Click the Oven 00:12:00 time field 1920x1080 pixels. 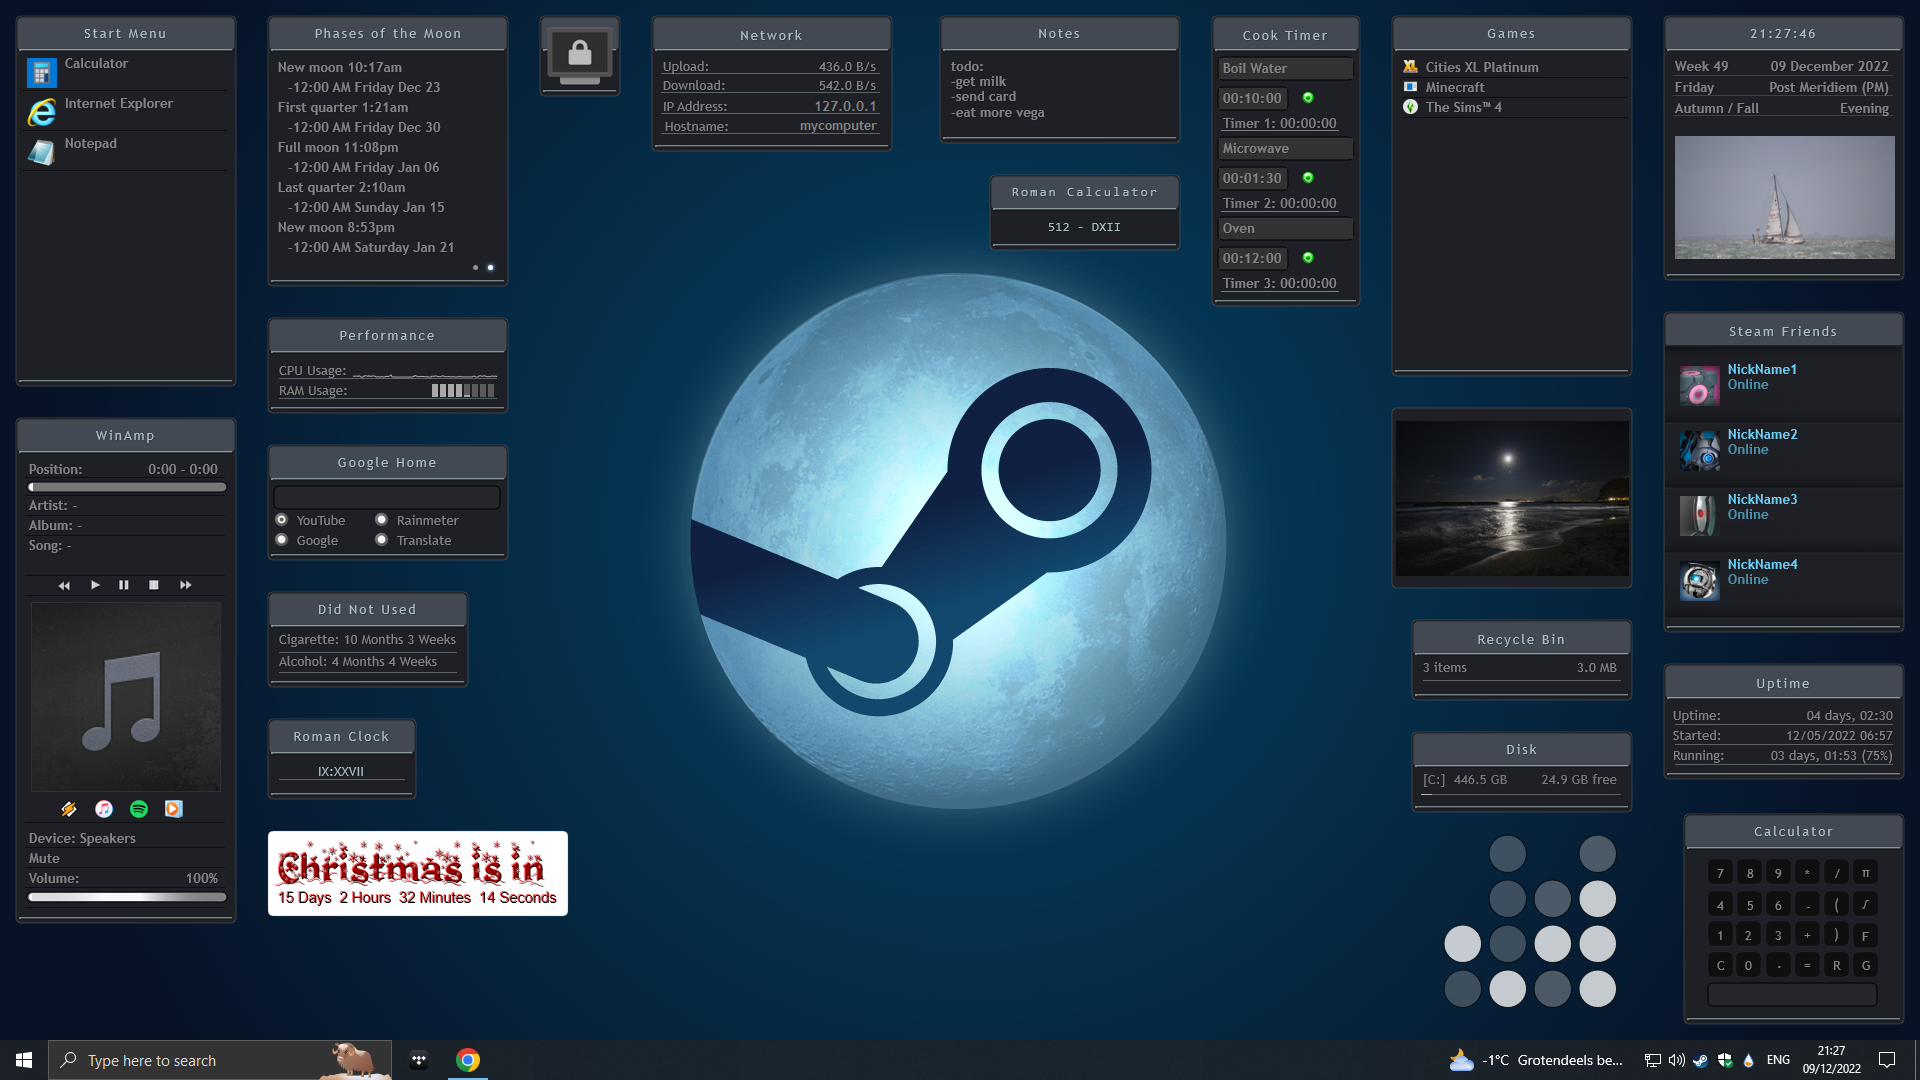pyautogui.click(x=1252, y=258)
